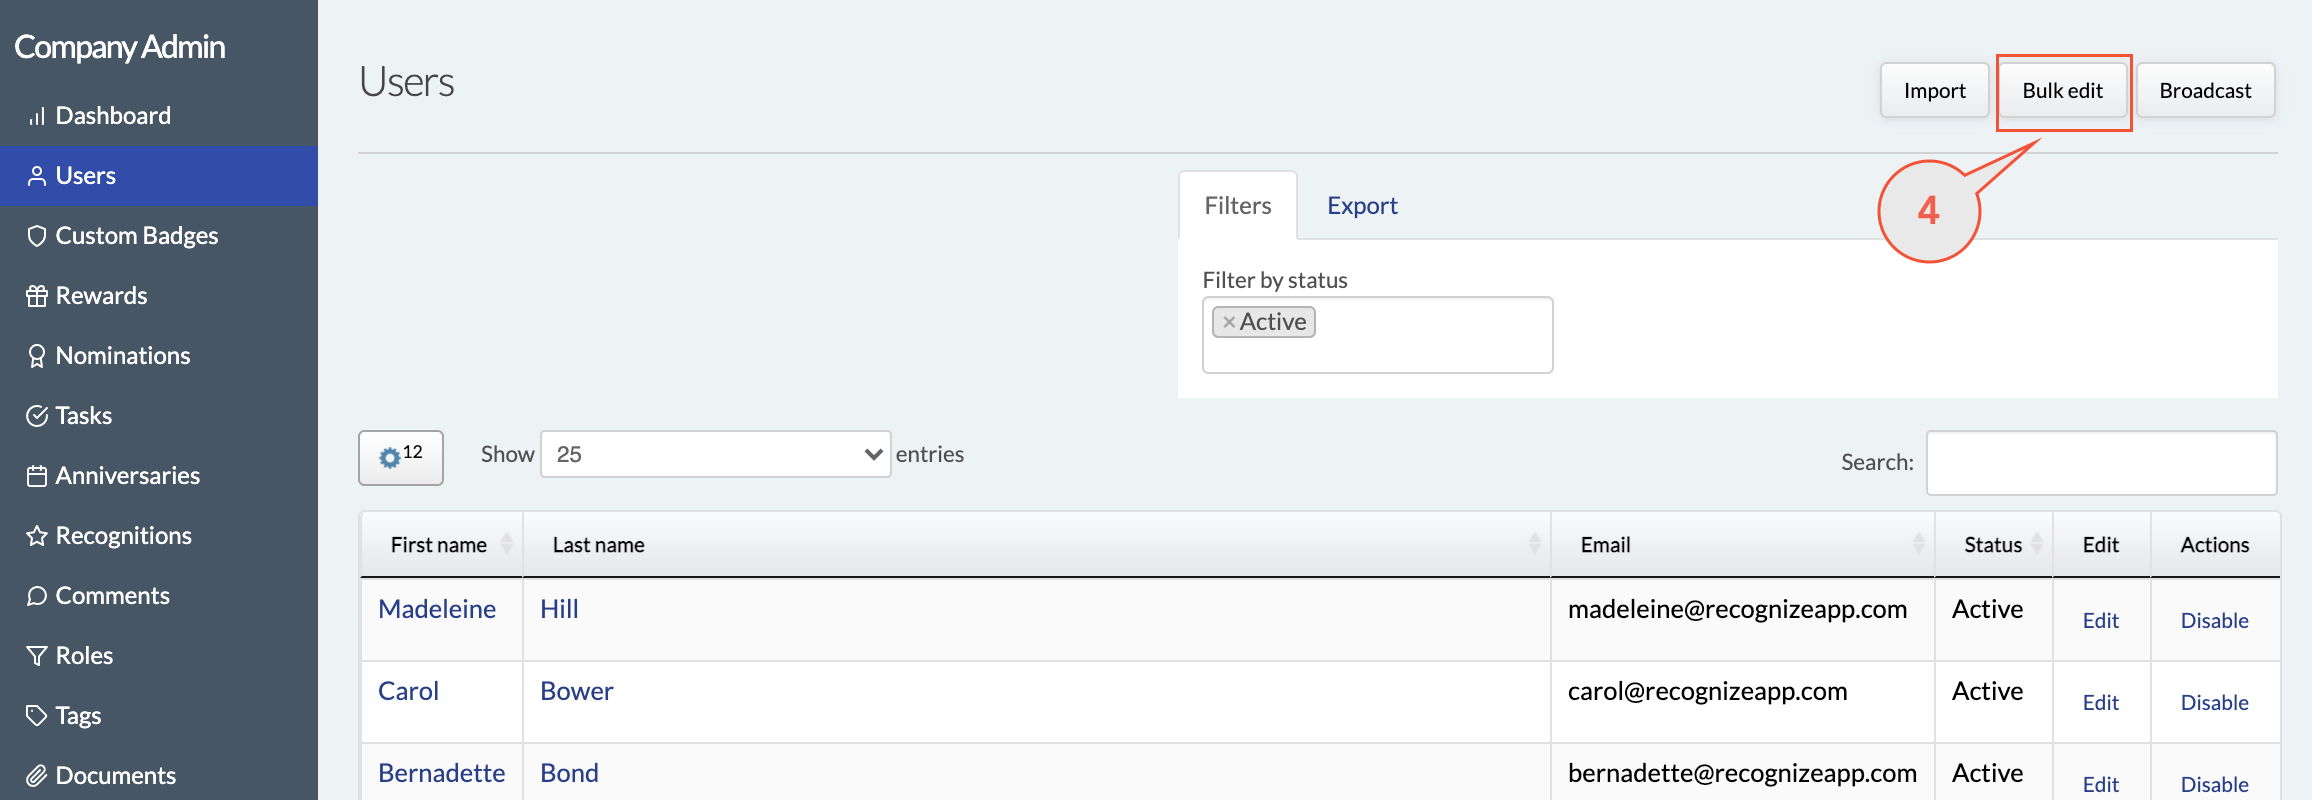Open Carol's first name link
Image resolution: width=2312 pixels, height=800 pixels.
tap(408, 691)
